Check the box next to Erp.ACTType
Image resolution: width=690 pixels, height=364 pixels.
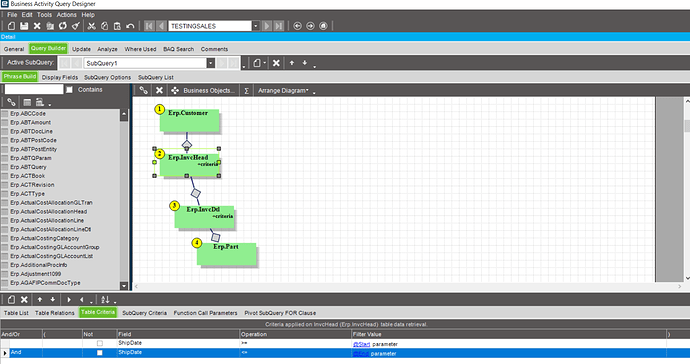point(5,194)
